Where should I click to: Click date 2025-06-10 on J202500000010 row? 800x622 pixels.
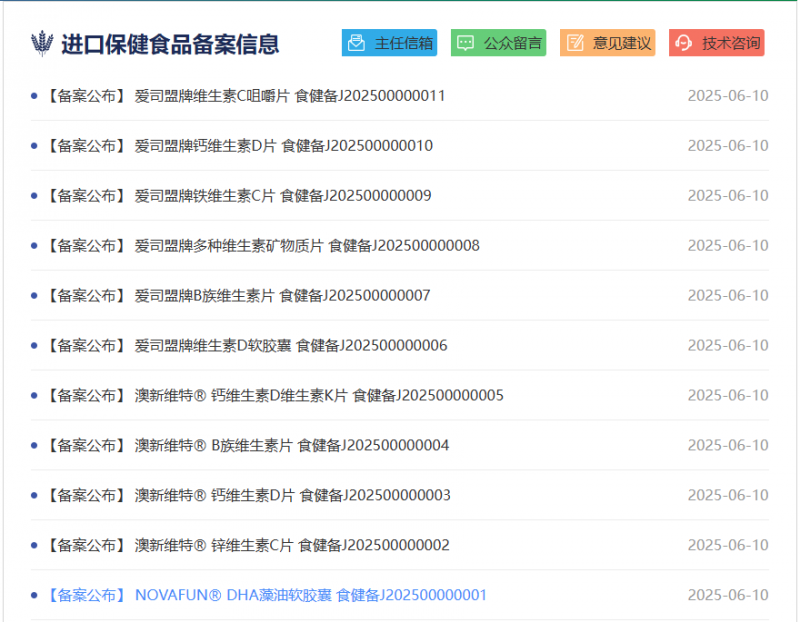(728, 146)
